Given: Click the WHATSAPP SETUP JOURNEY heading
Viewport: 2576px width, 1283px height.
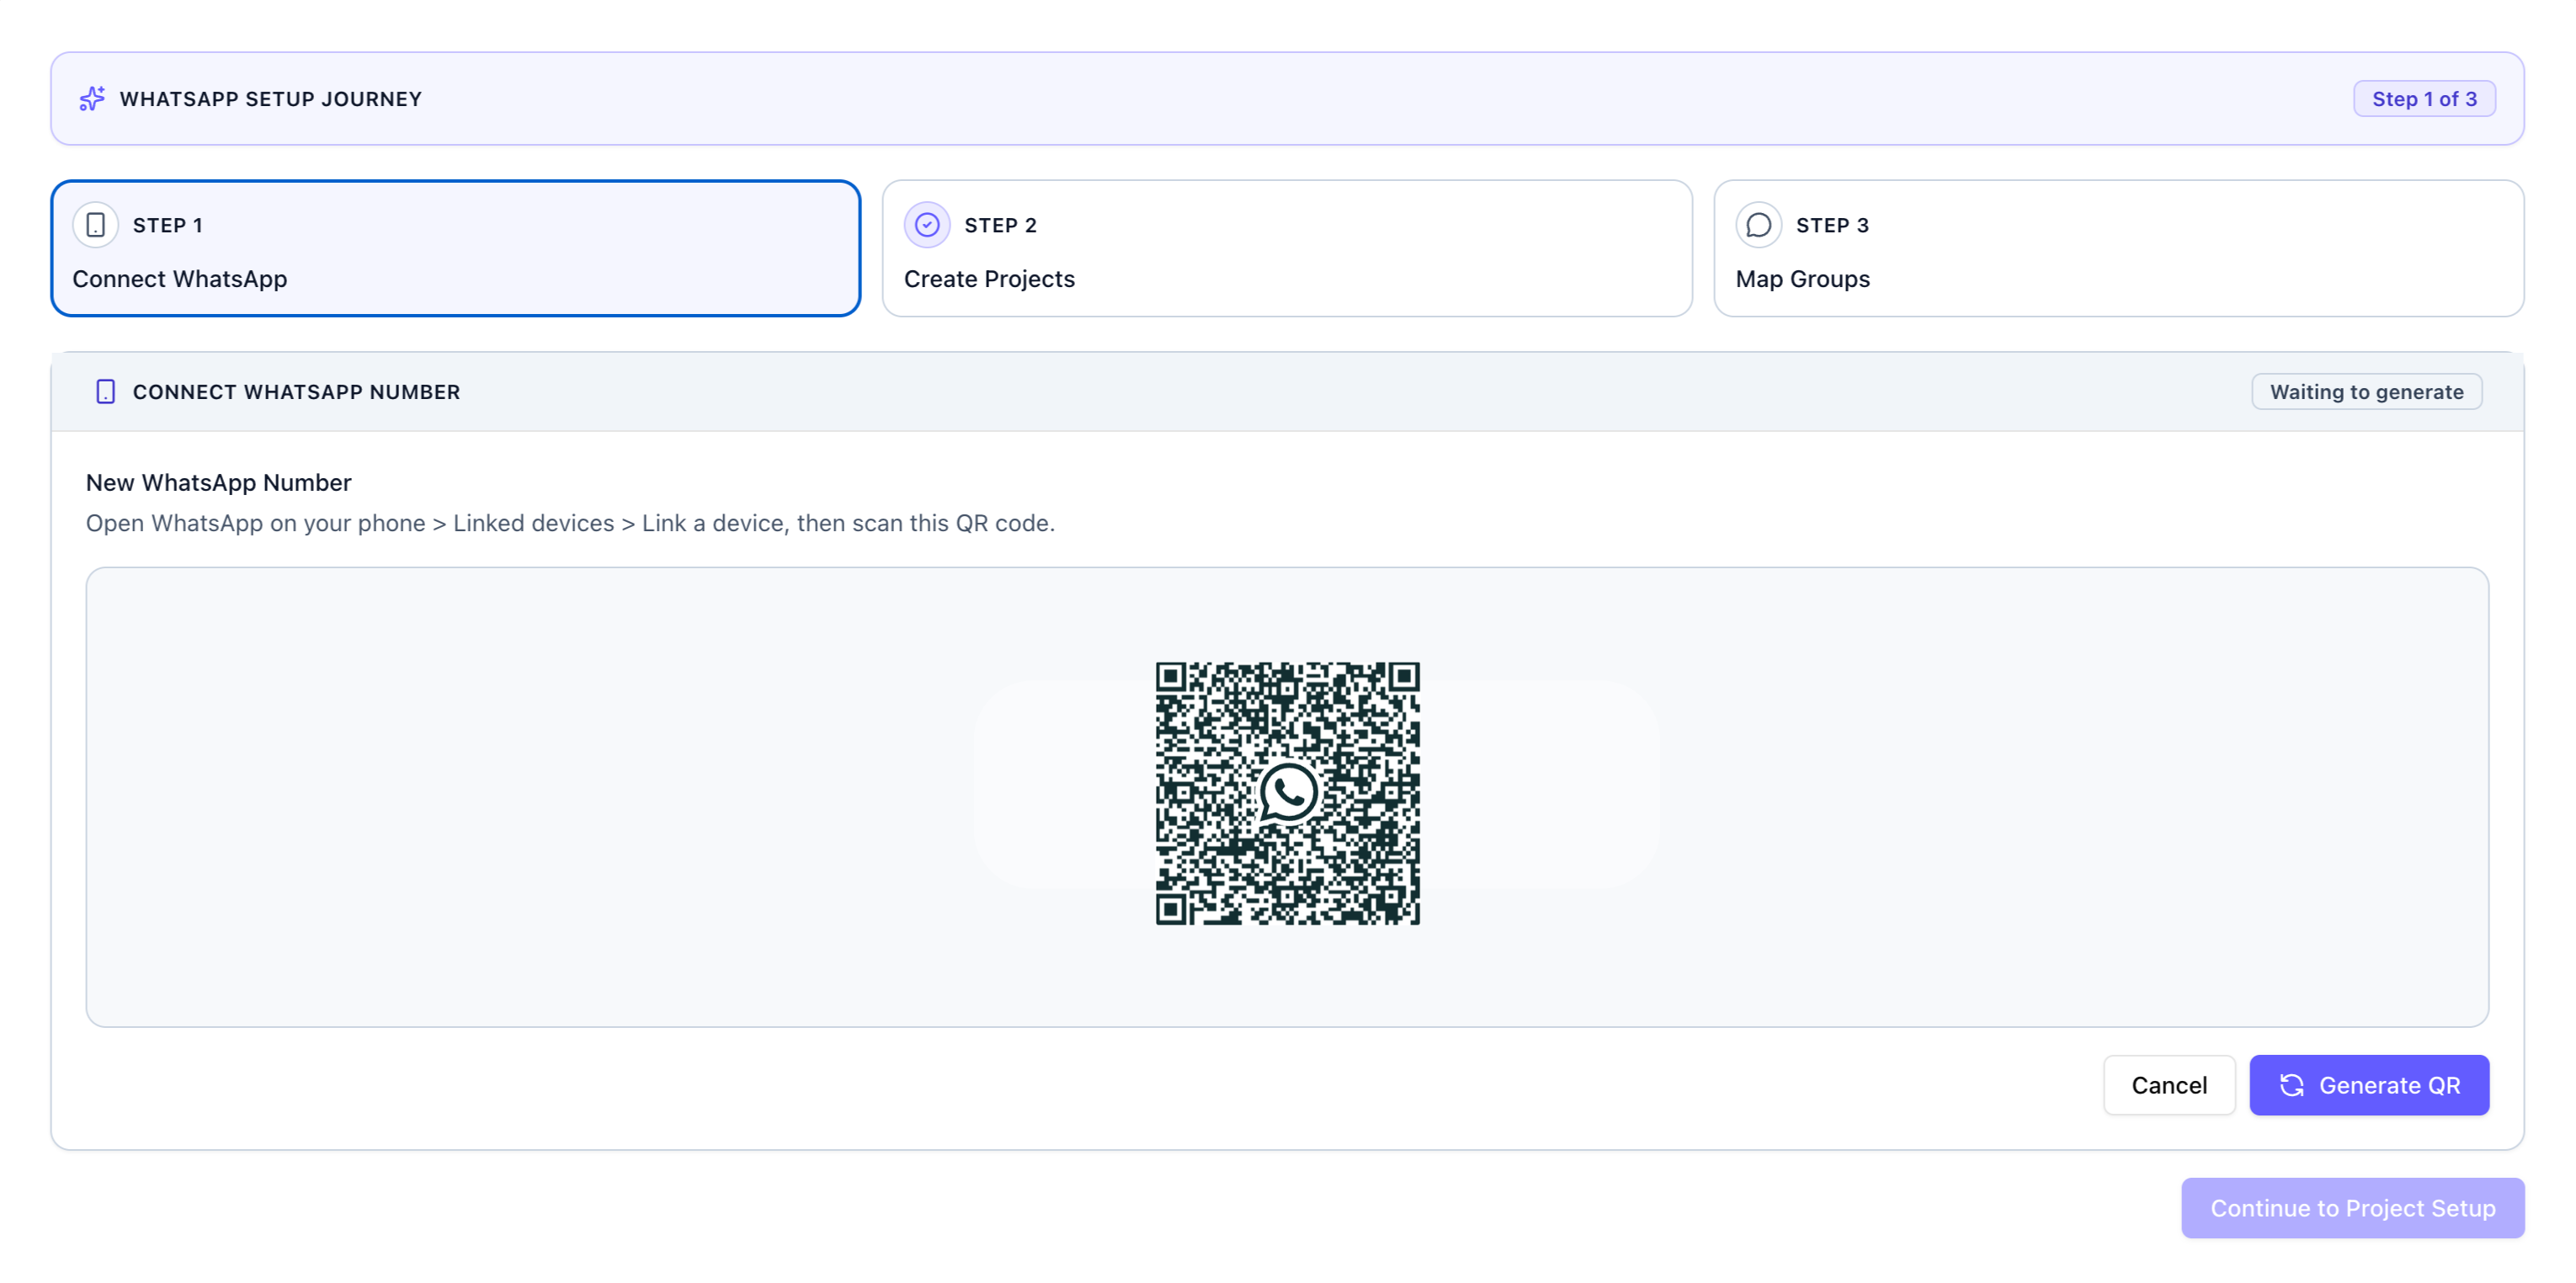Looking at the screenshot, I should pyautogui.click(x=271, y=99).
